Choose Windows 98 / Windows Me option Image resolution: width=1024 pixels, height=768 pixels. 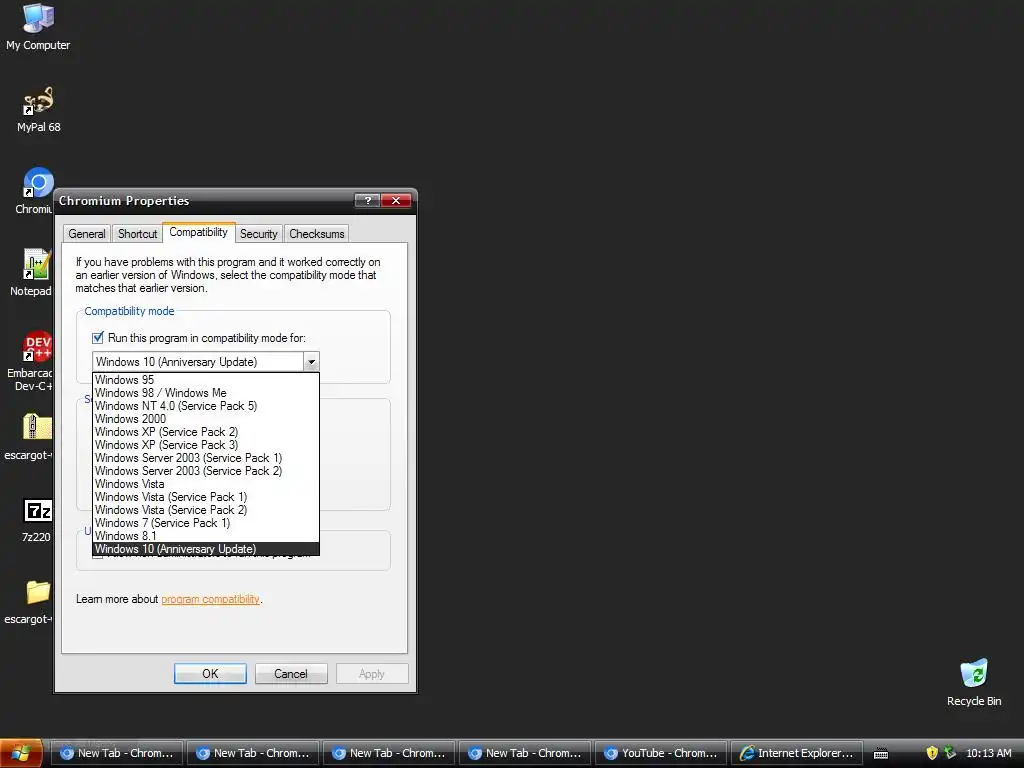[206, 392]
